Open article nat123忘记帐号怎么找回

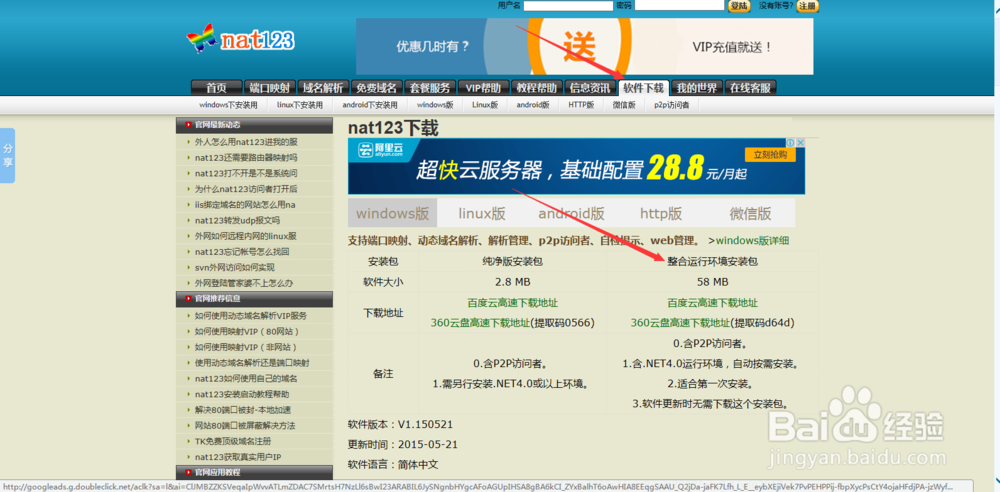[x=242, y=251]
